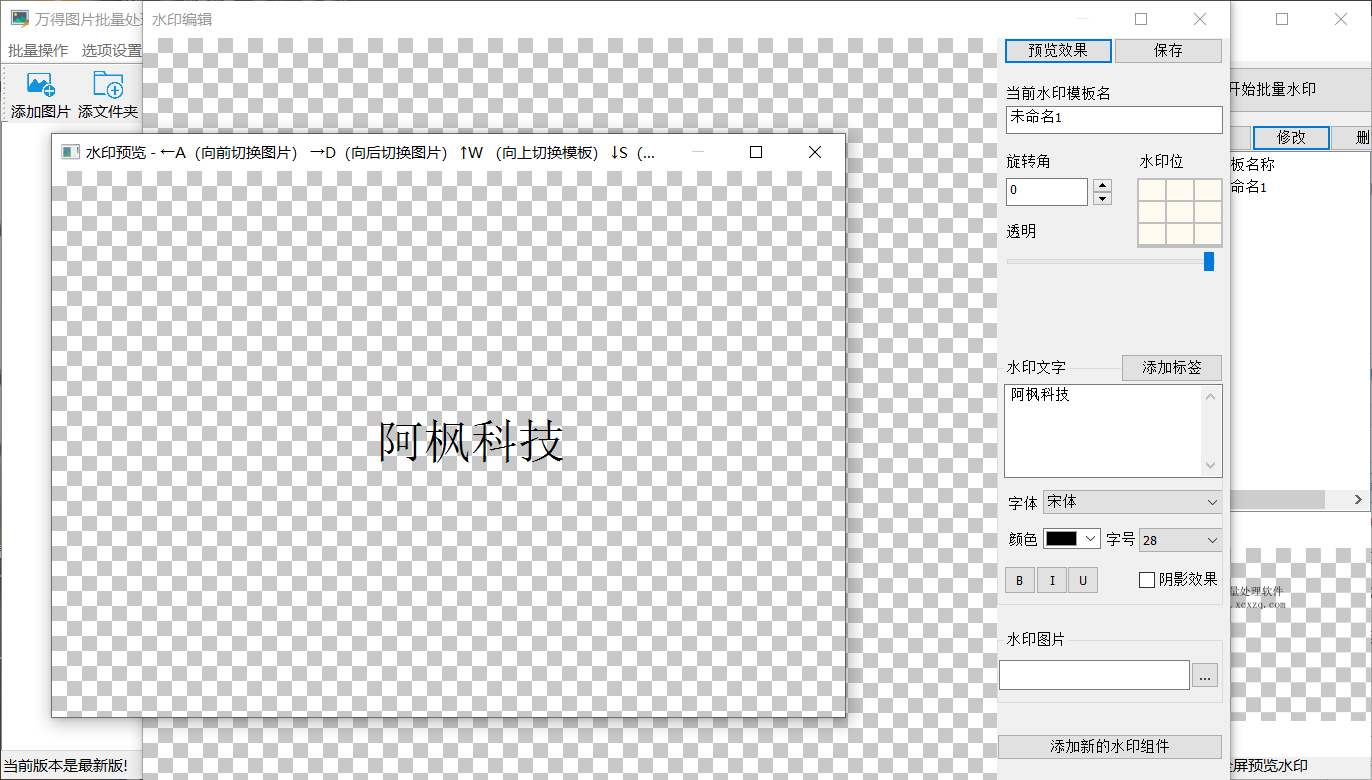Open the 颜色 color dropdown
The width and height of the screenshot is (1372, 780).
point(1072,539)
